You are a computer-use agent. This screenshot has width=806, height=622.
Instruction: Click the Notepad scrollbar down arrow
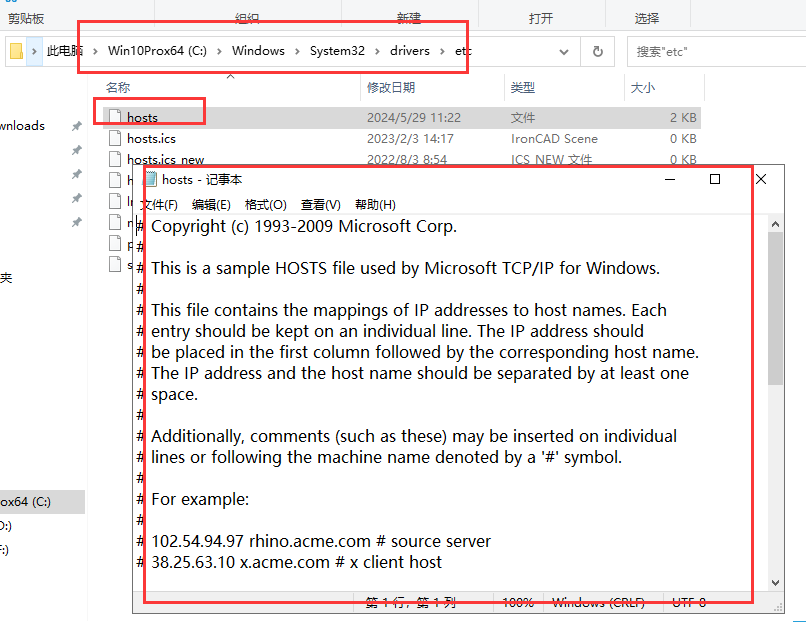pyautogui.click(x=776, y=583)
